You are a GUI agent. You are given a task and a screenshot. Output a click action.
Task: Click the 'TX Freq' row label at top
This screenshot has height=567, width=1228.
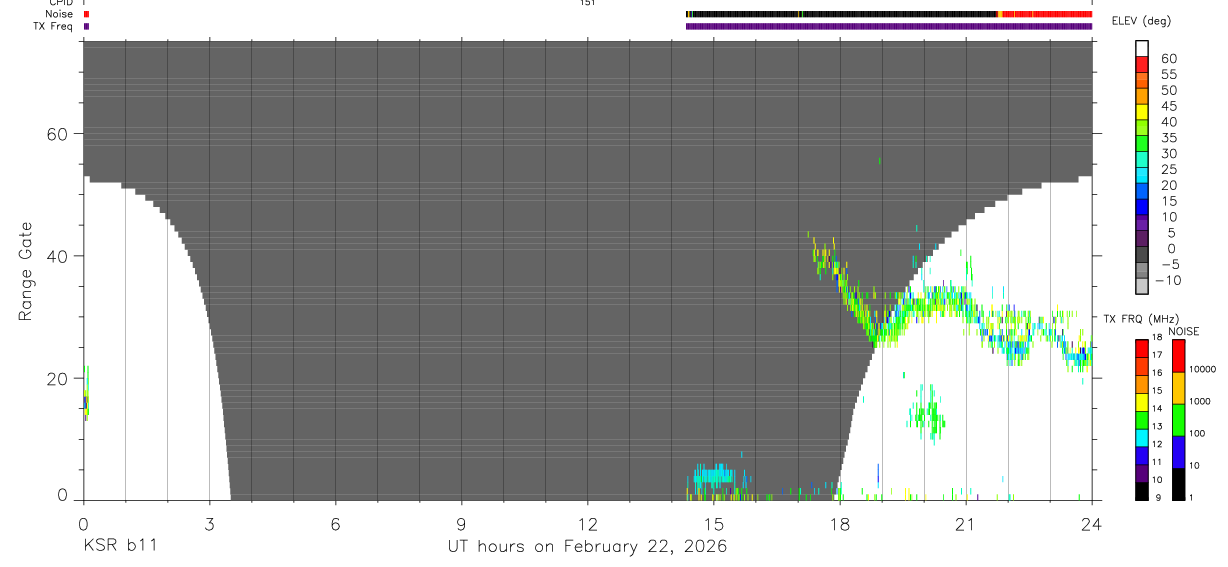coord(54,26)
